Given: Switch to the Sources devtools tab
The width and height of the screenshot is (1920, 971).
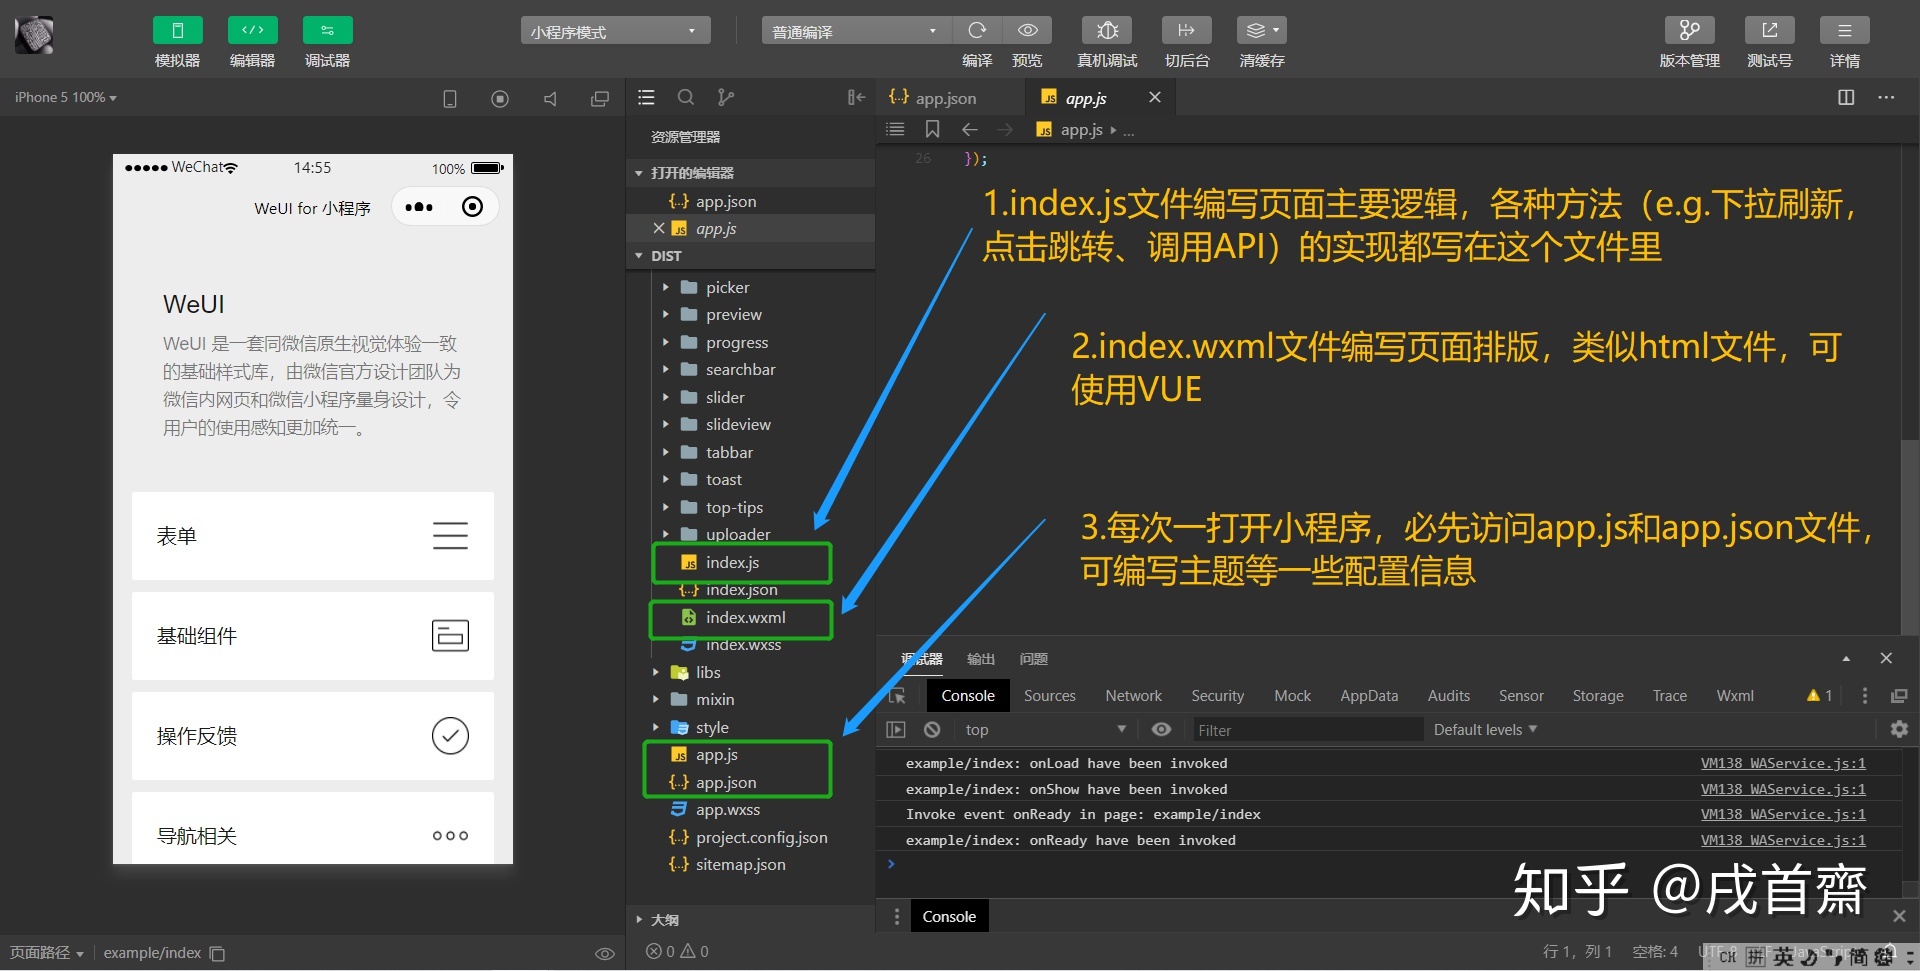Looking at the screenshot, I should (x=1049, y=695).
